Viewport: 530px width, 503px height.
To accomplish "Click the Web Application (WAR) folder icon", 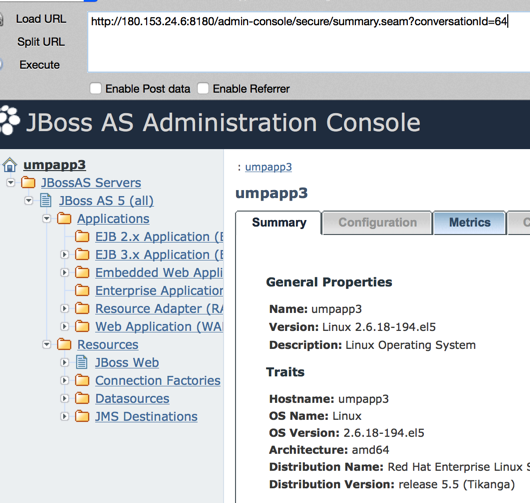I will pos(82,326).
